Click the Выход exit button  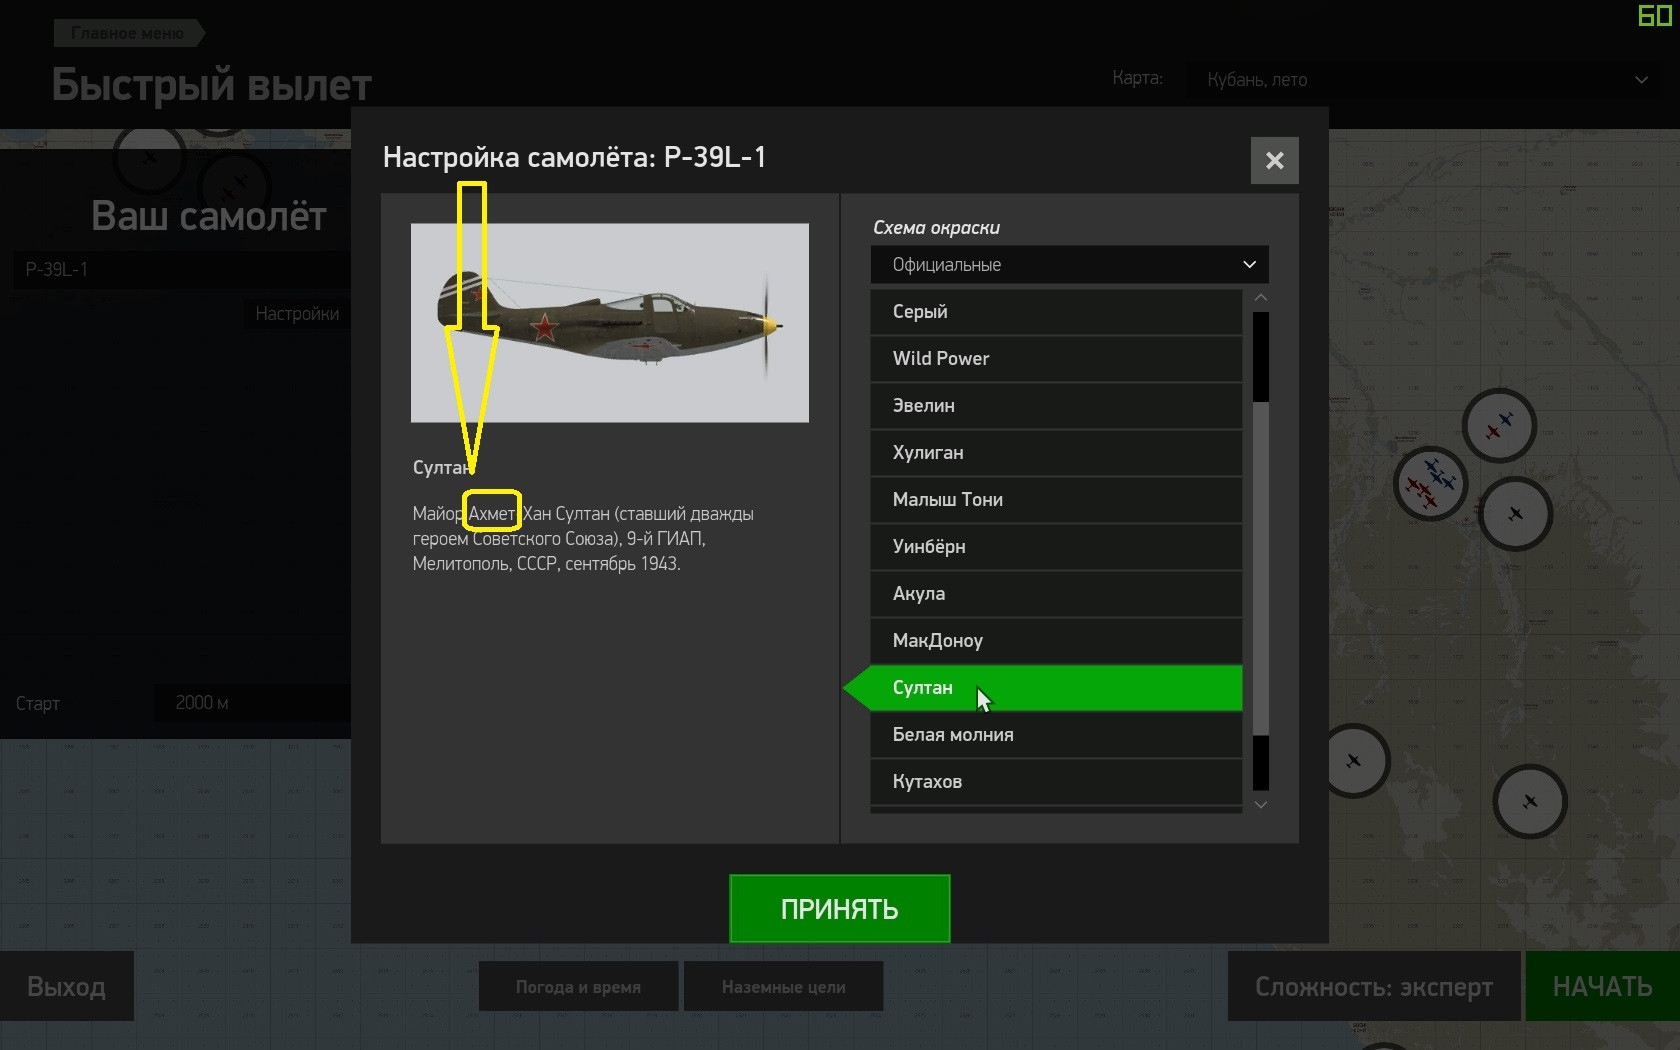(x=66, y=987)
